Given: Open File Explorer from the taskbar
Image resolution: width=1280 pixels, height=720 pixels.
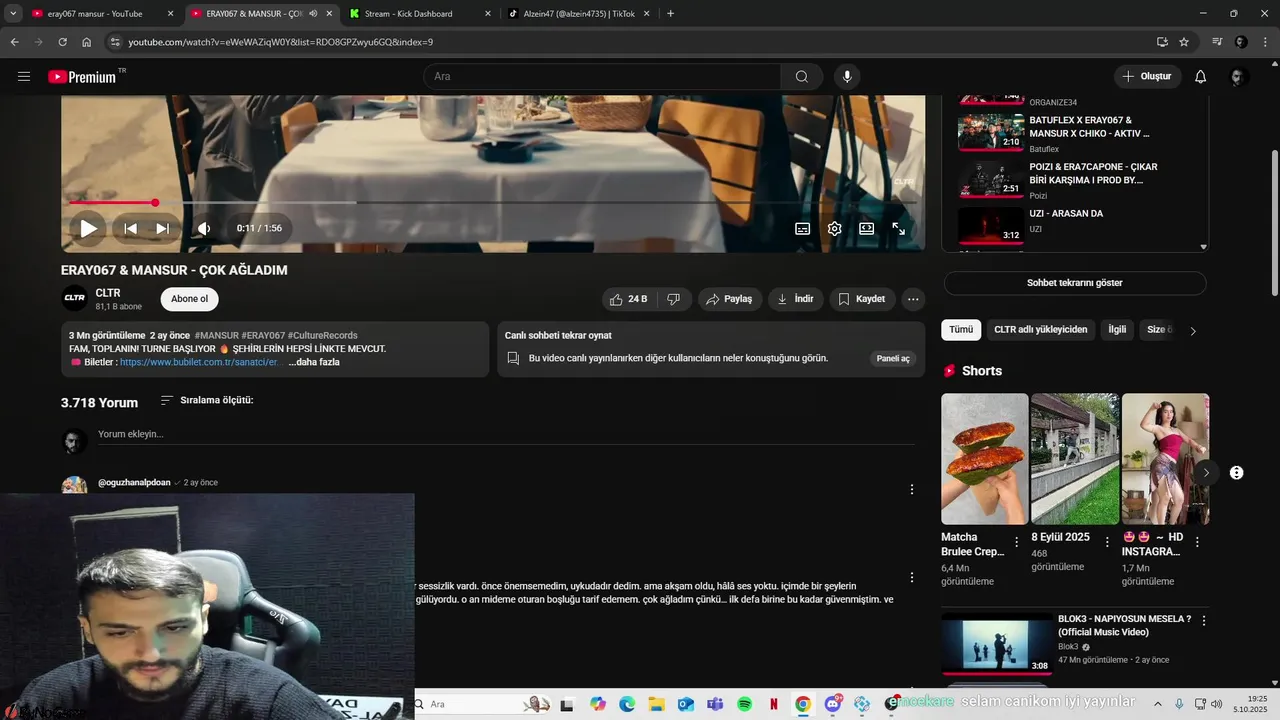Looking at the screenshot, I should [x=656, y=704].
